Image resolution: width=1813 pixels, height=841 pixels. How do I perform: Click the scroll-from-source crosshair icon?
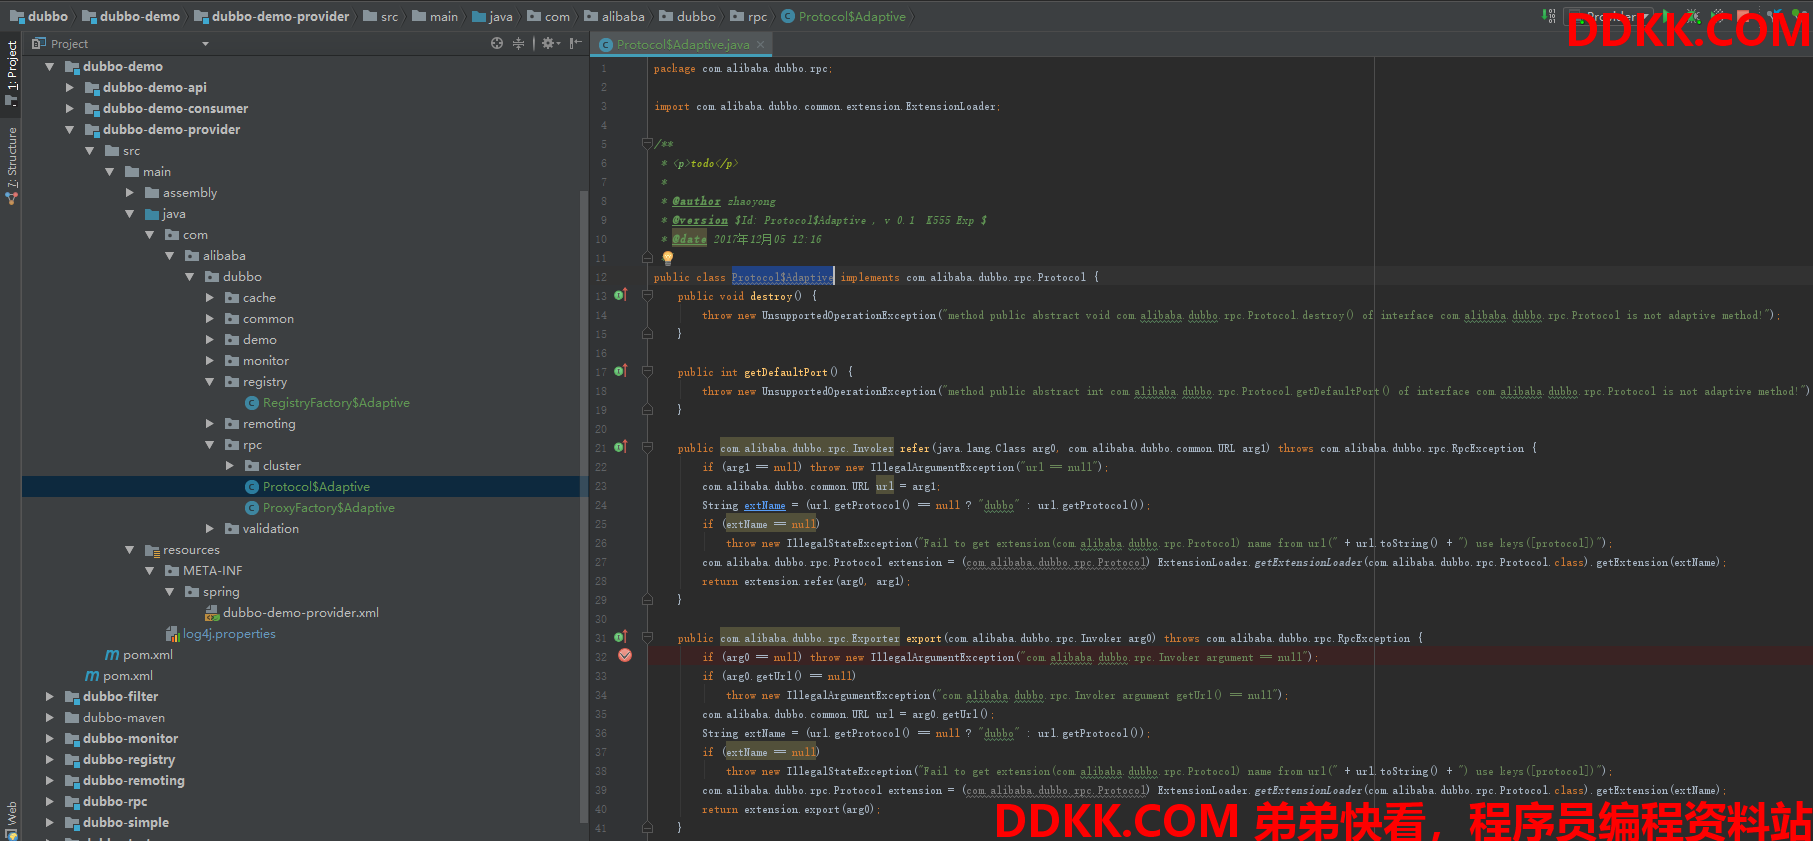pos(497,43)
